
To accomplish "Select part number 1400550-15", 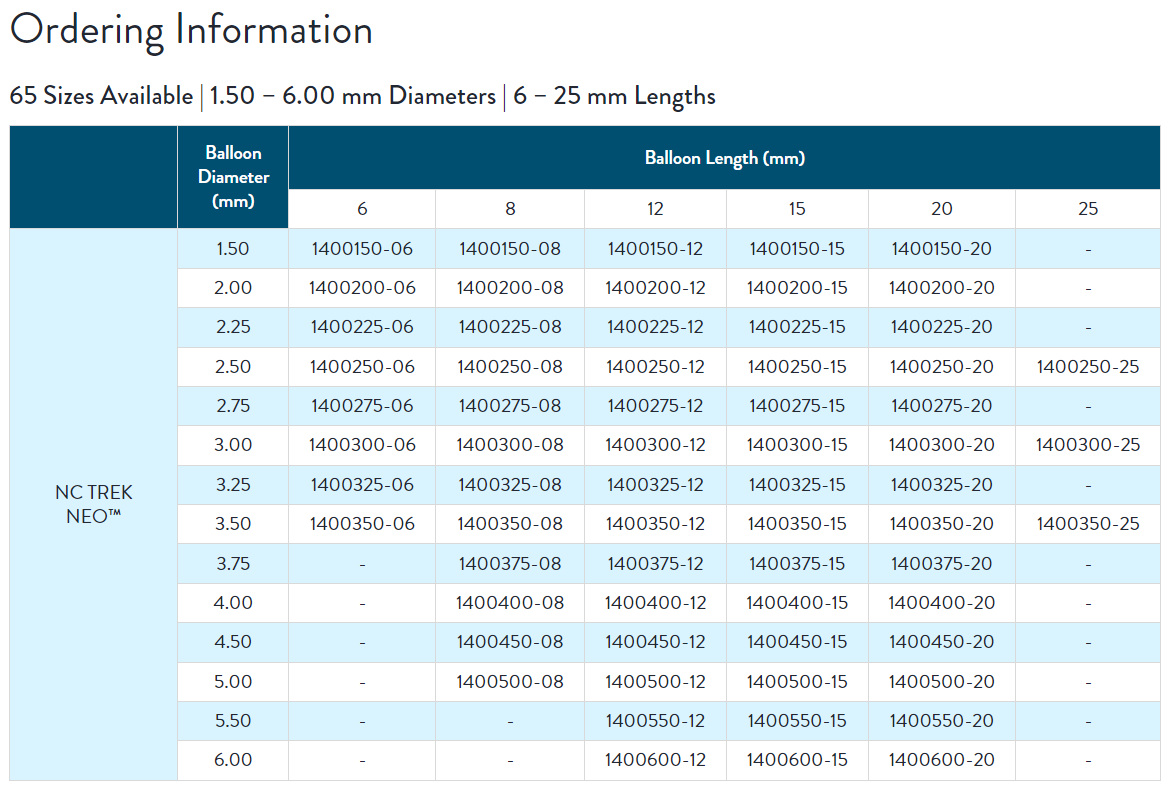I will pos(797,721).
